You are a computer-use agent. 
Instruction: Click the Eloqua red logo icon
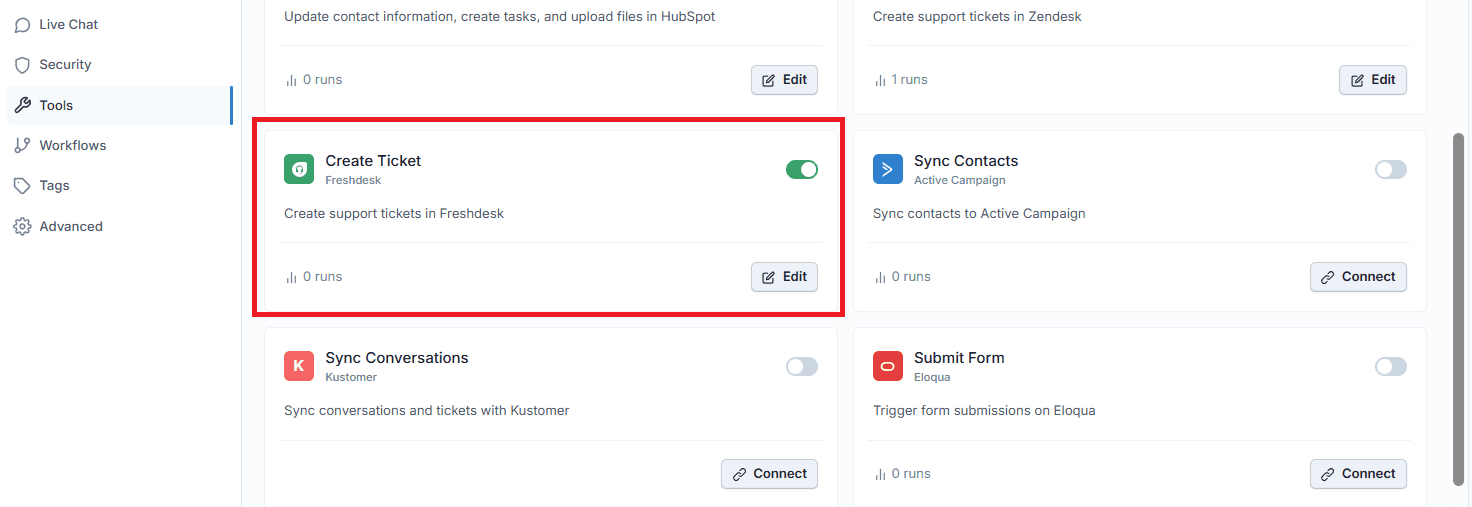[888, 367]
